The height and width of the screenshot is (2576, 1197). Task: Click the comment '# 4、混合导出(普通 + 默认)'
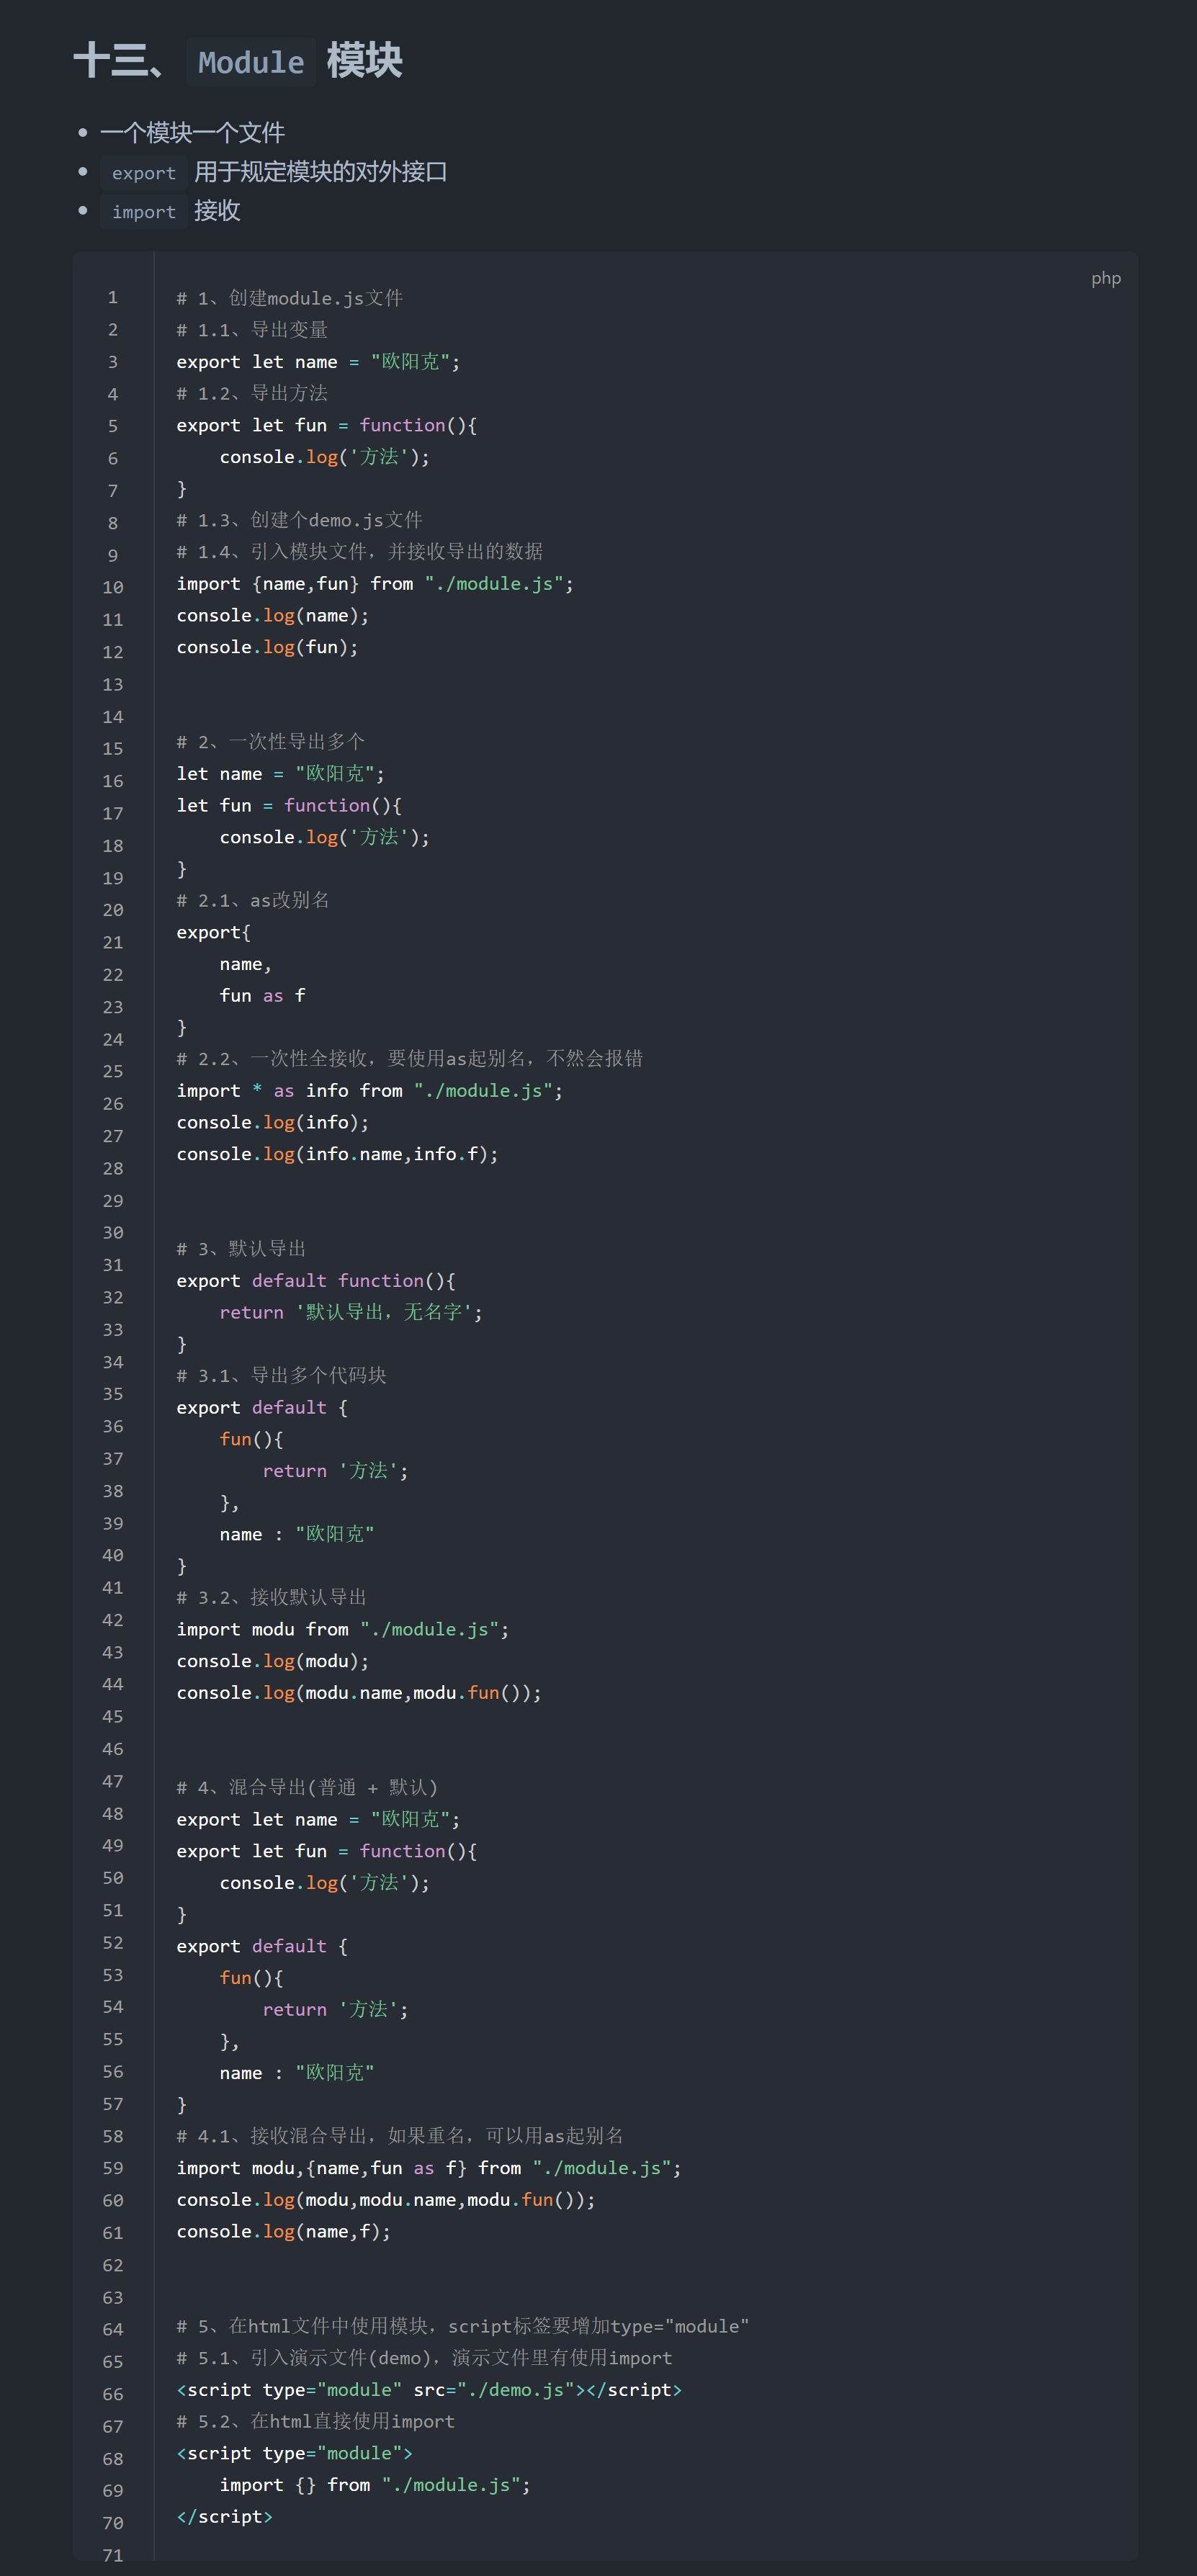pos(307,1788)
